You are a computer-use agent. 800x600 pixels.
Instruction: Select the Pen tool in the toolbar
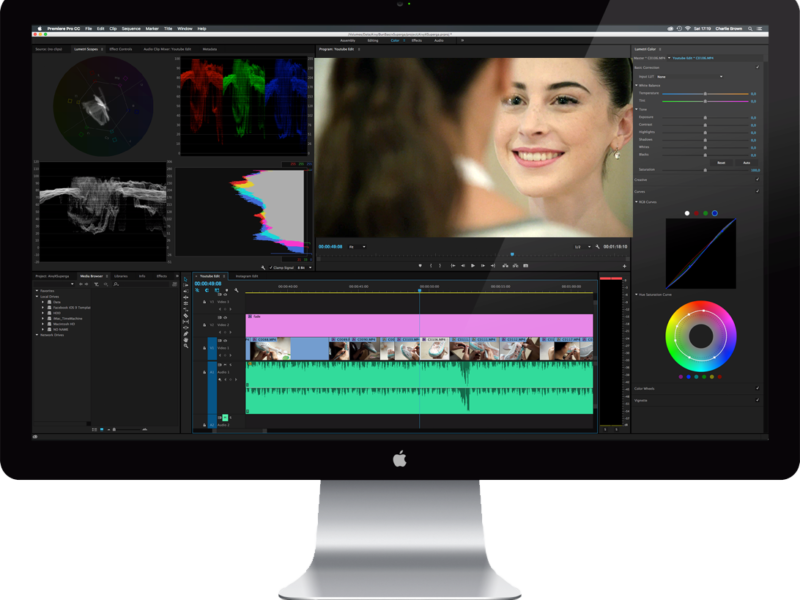tap(186, 332)
